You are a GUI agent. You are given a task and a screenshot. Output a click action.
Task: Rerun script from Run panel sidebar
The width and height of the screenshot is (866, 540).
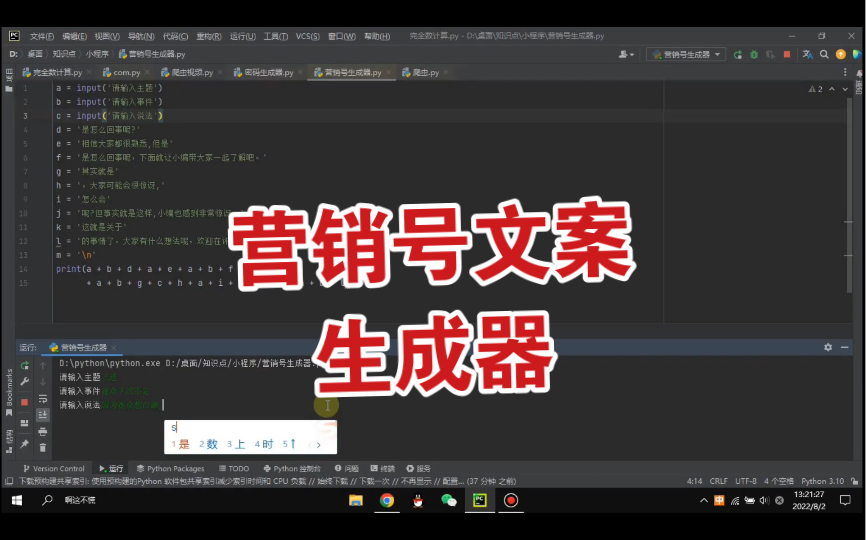pos(24,366)
